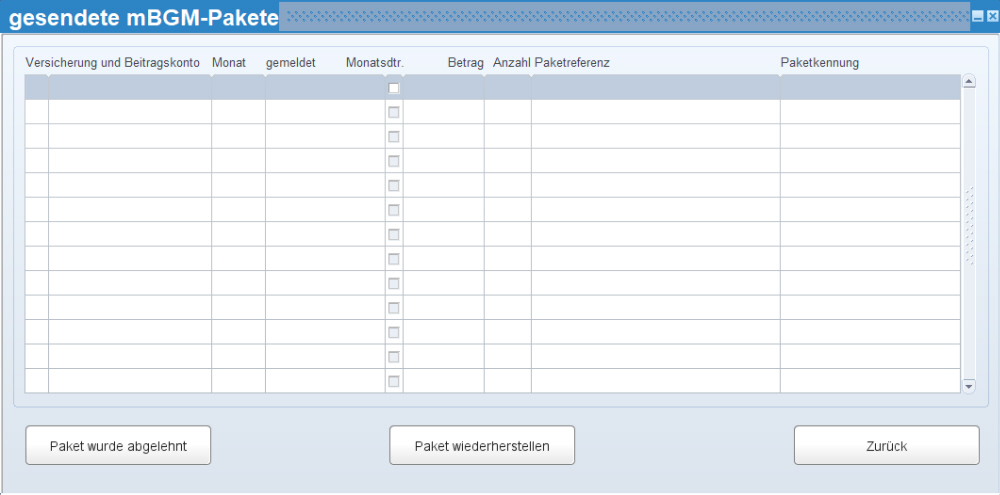Click the Versicherung und Beitragskonto column header
The height and width of the screenshot is (495, 1000).
click(x=112, y=63)
